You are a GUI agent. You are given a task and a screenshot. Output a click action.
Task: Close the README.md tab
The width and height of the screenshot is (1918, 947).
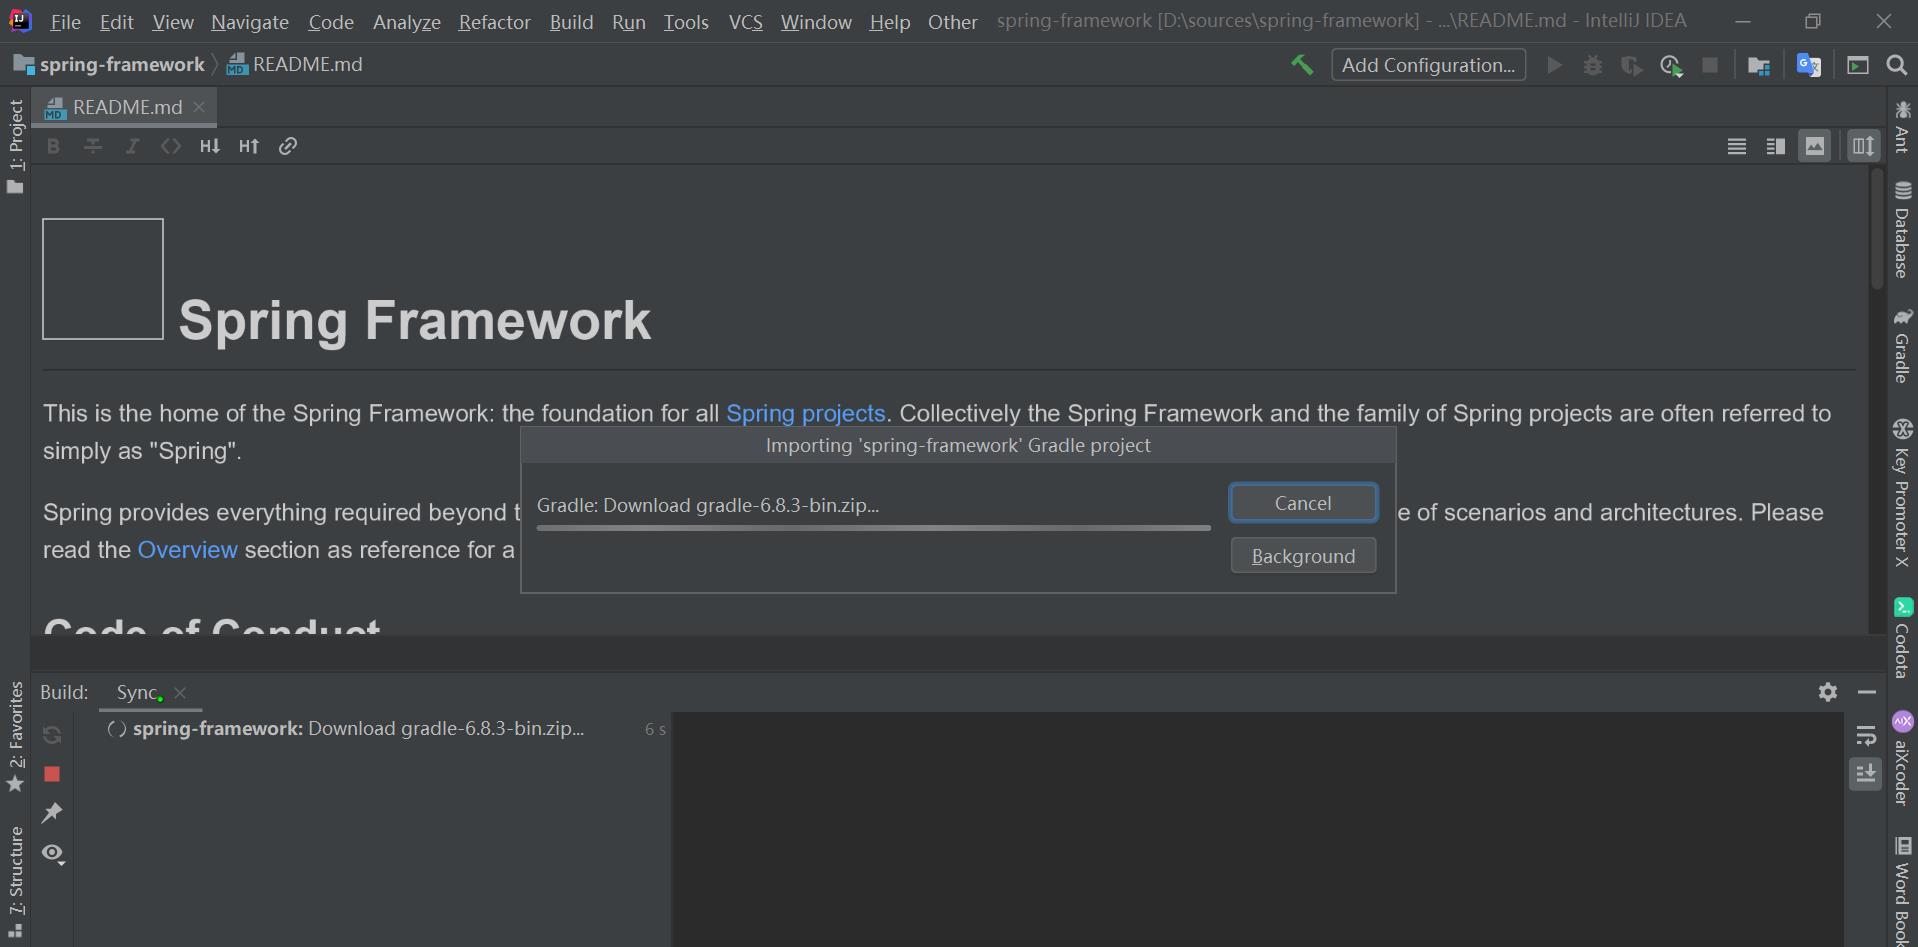coord(199,107)
